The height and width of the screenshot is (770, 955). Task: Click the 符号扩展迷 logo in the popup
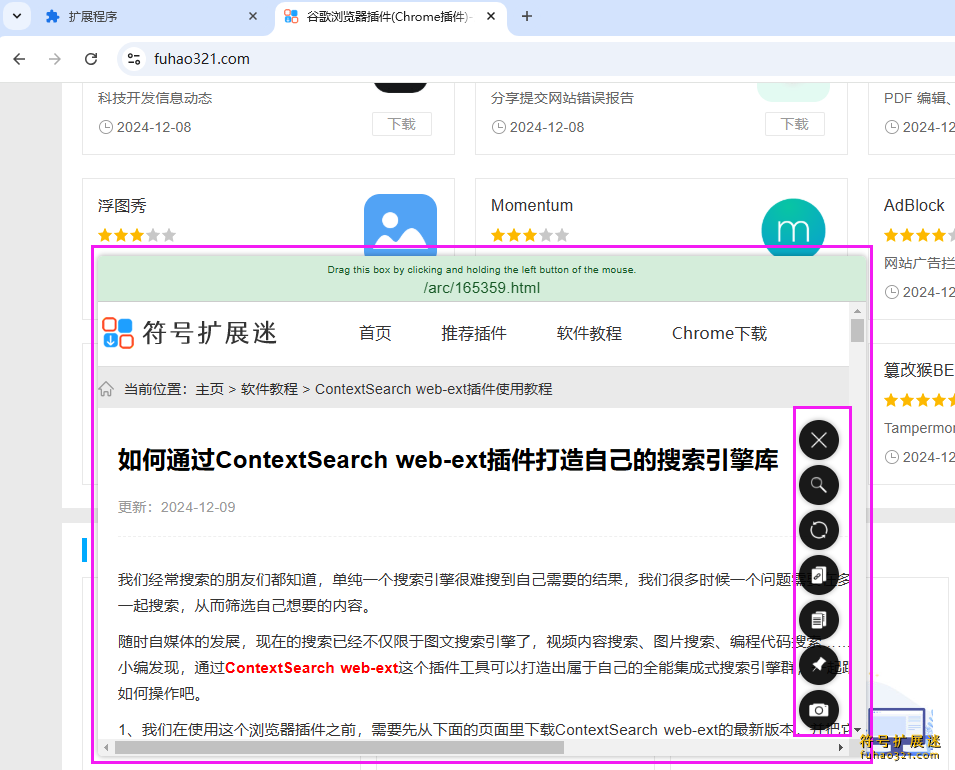tap(190, 333)
